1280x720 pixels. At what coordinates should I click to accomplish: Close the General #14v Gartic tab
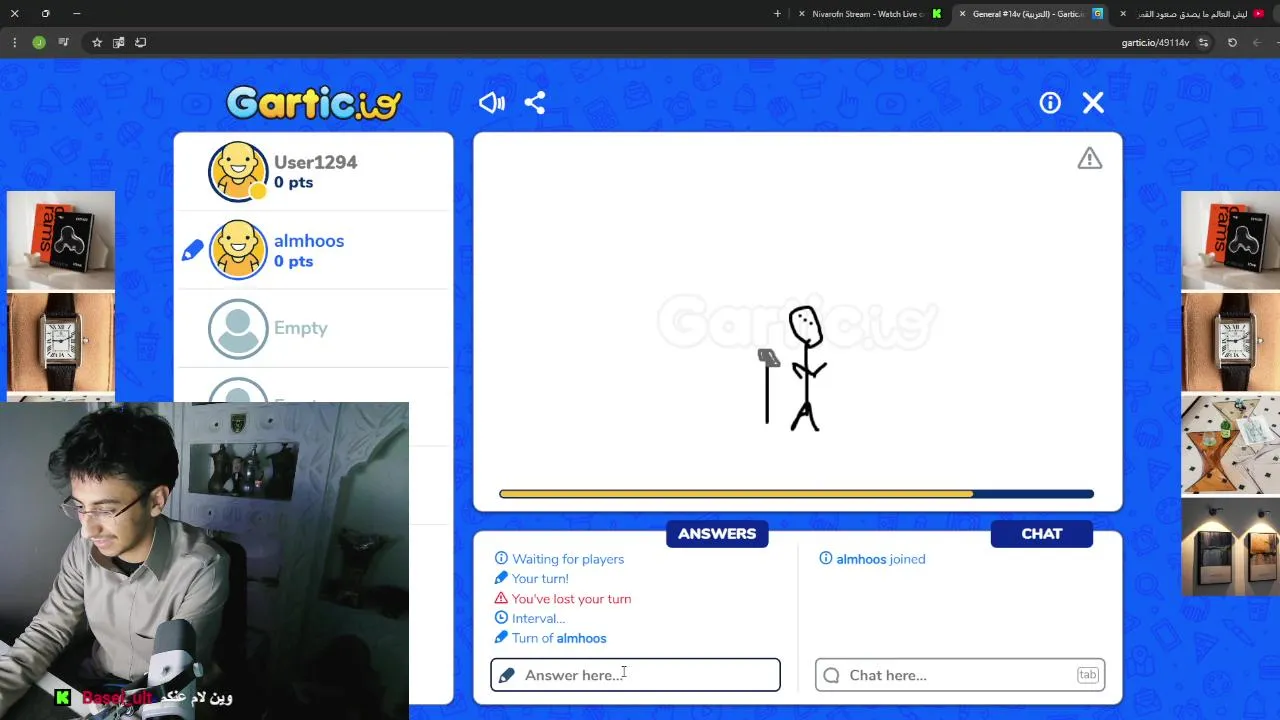[x=962, y=14]
